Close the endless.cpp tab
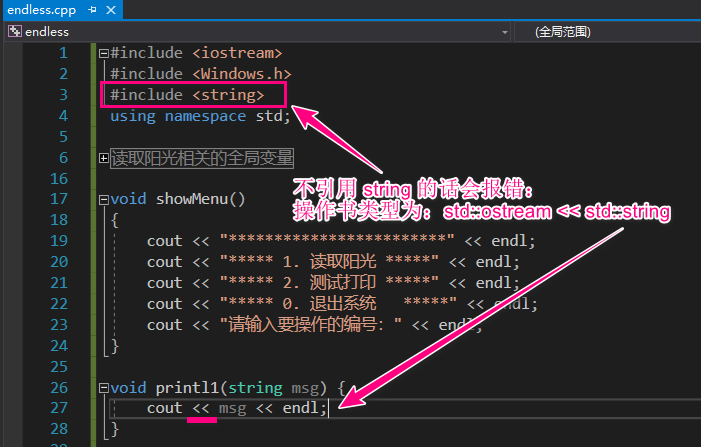 coord(111,10)
